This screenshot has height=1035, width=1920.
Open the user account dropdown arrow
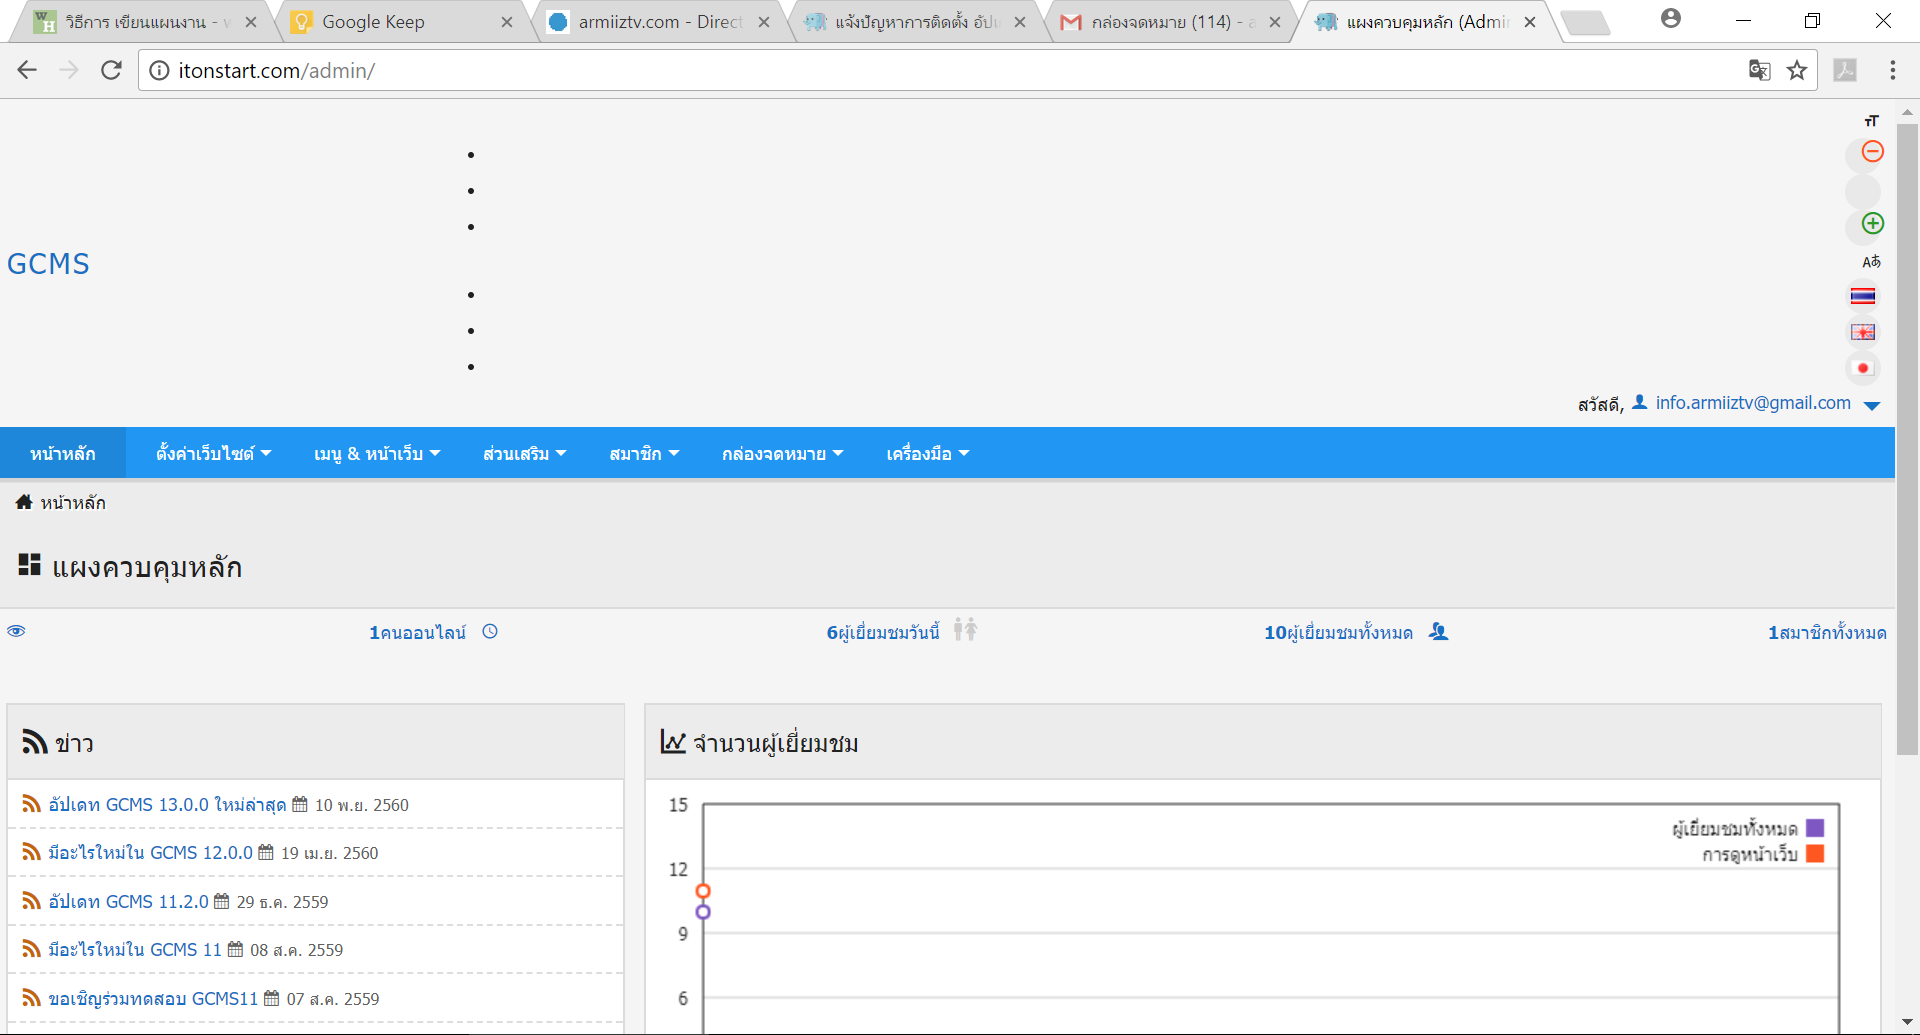[x=1872, y=405]
